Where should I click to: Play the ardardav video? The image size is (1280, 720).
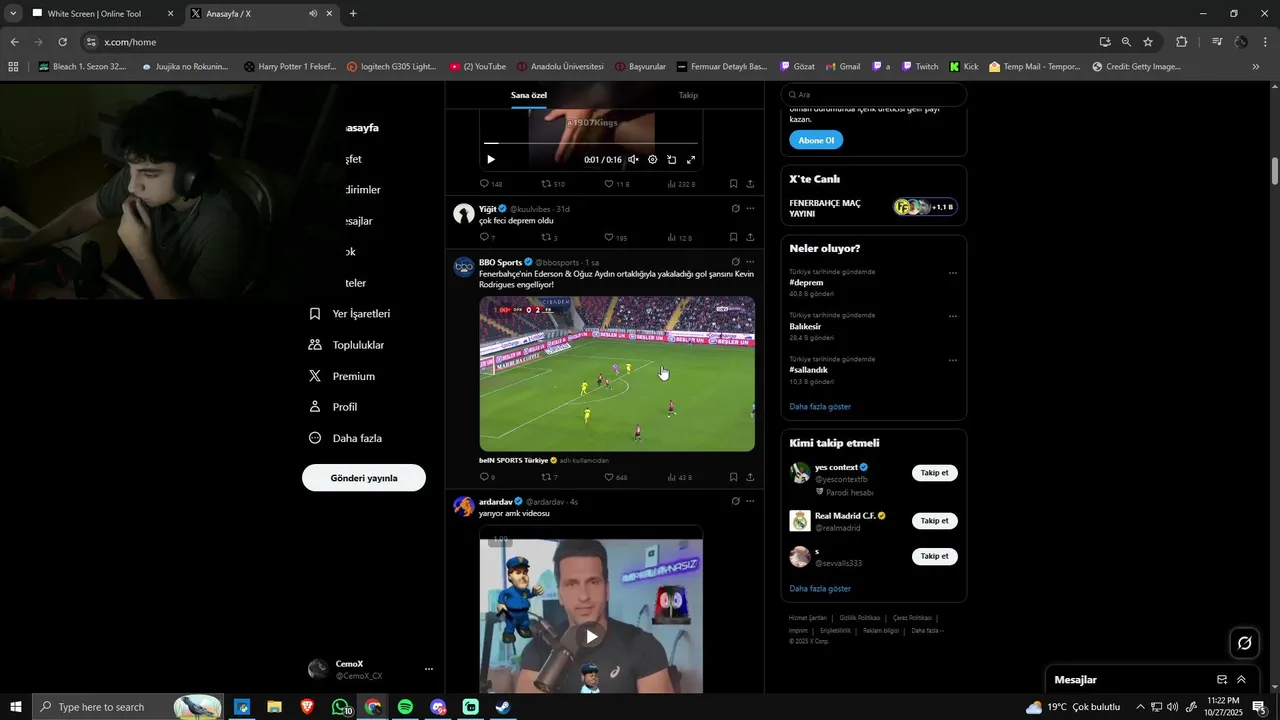[591, 636]
